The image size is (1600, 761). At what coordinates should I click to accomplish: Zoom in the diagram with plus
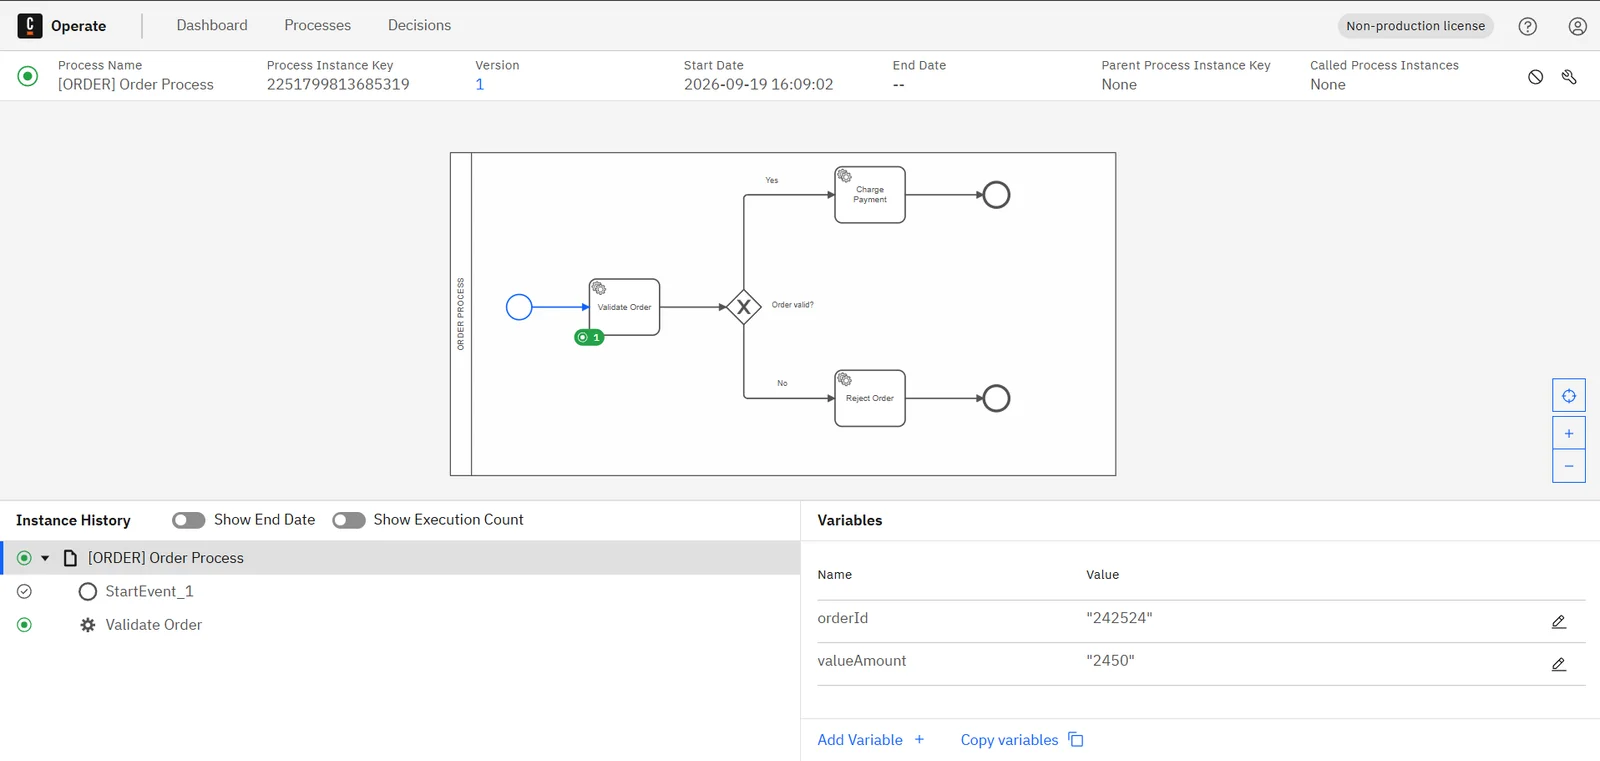coord(1568,433)
